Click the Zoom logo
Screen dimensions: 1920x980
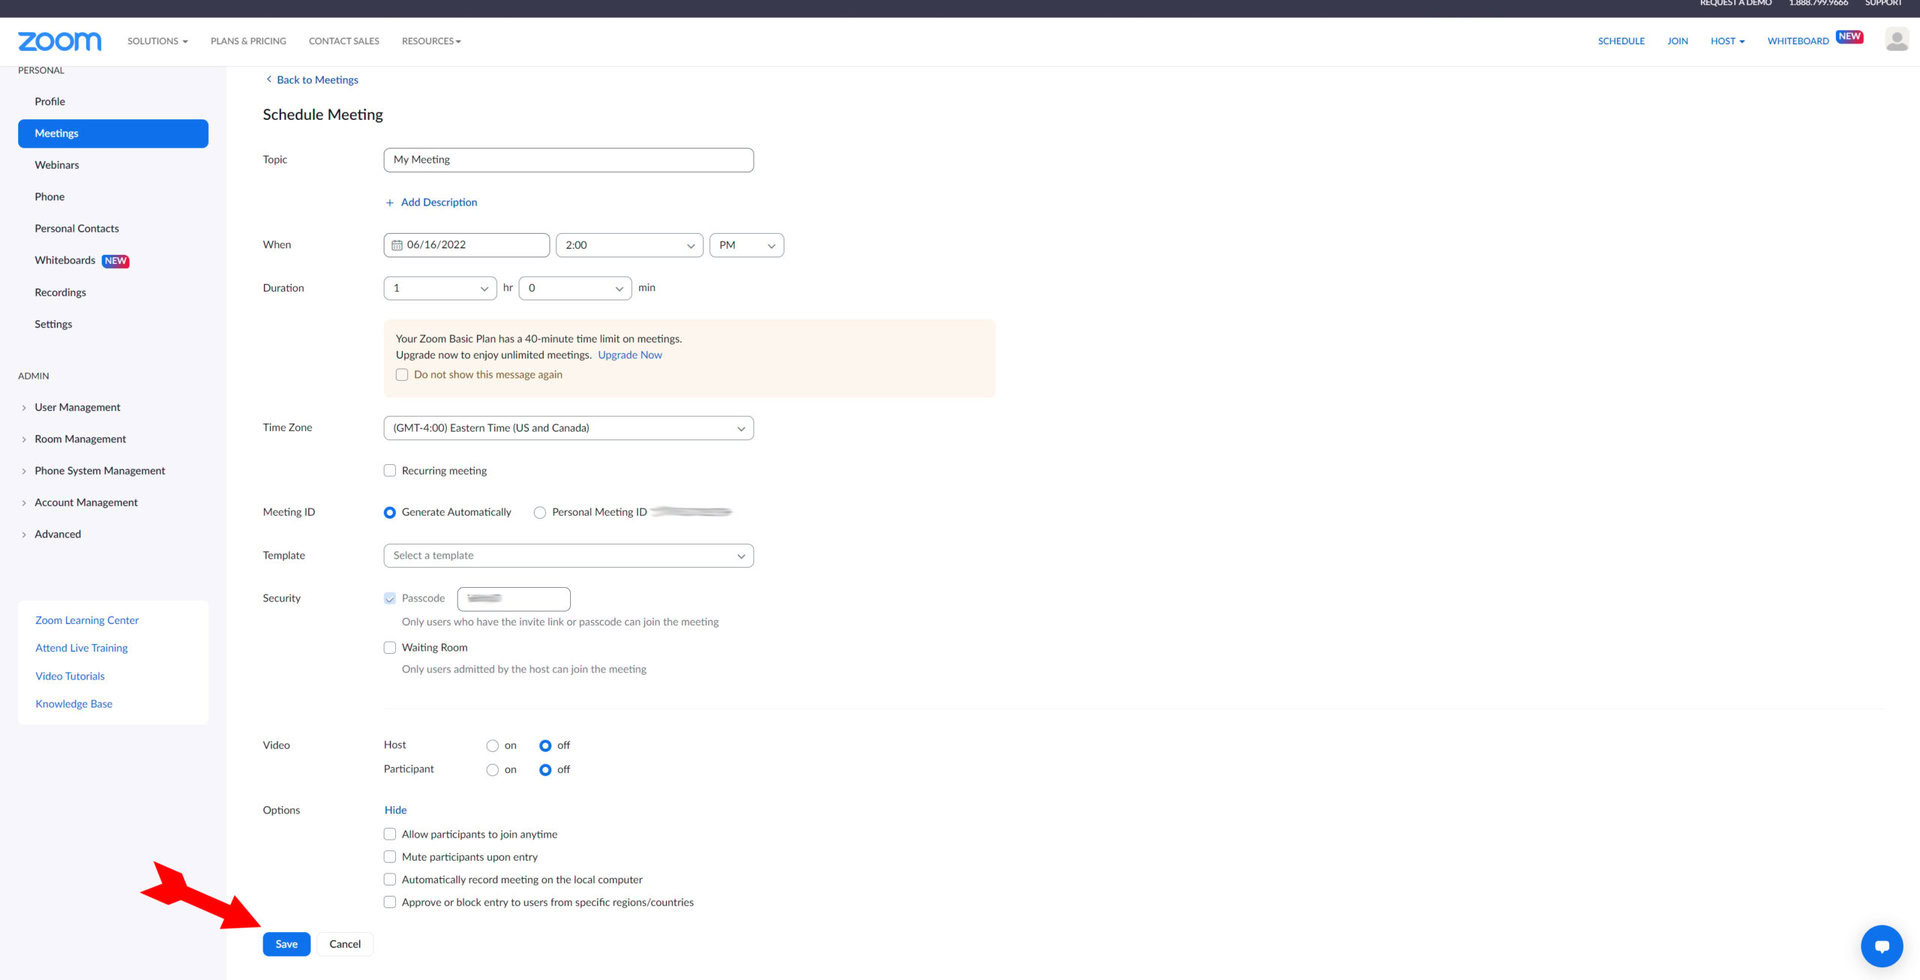click(60, 41)
